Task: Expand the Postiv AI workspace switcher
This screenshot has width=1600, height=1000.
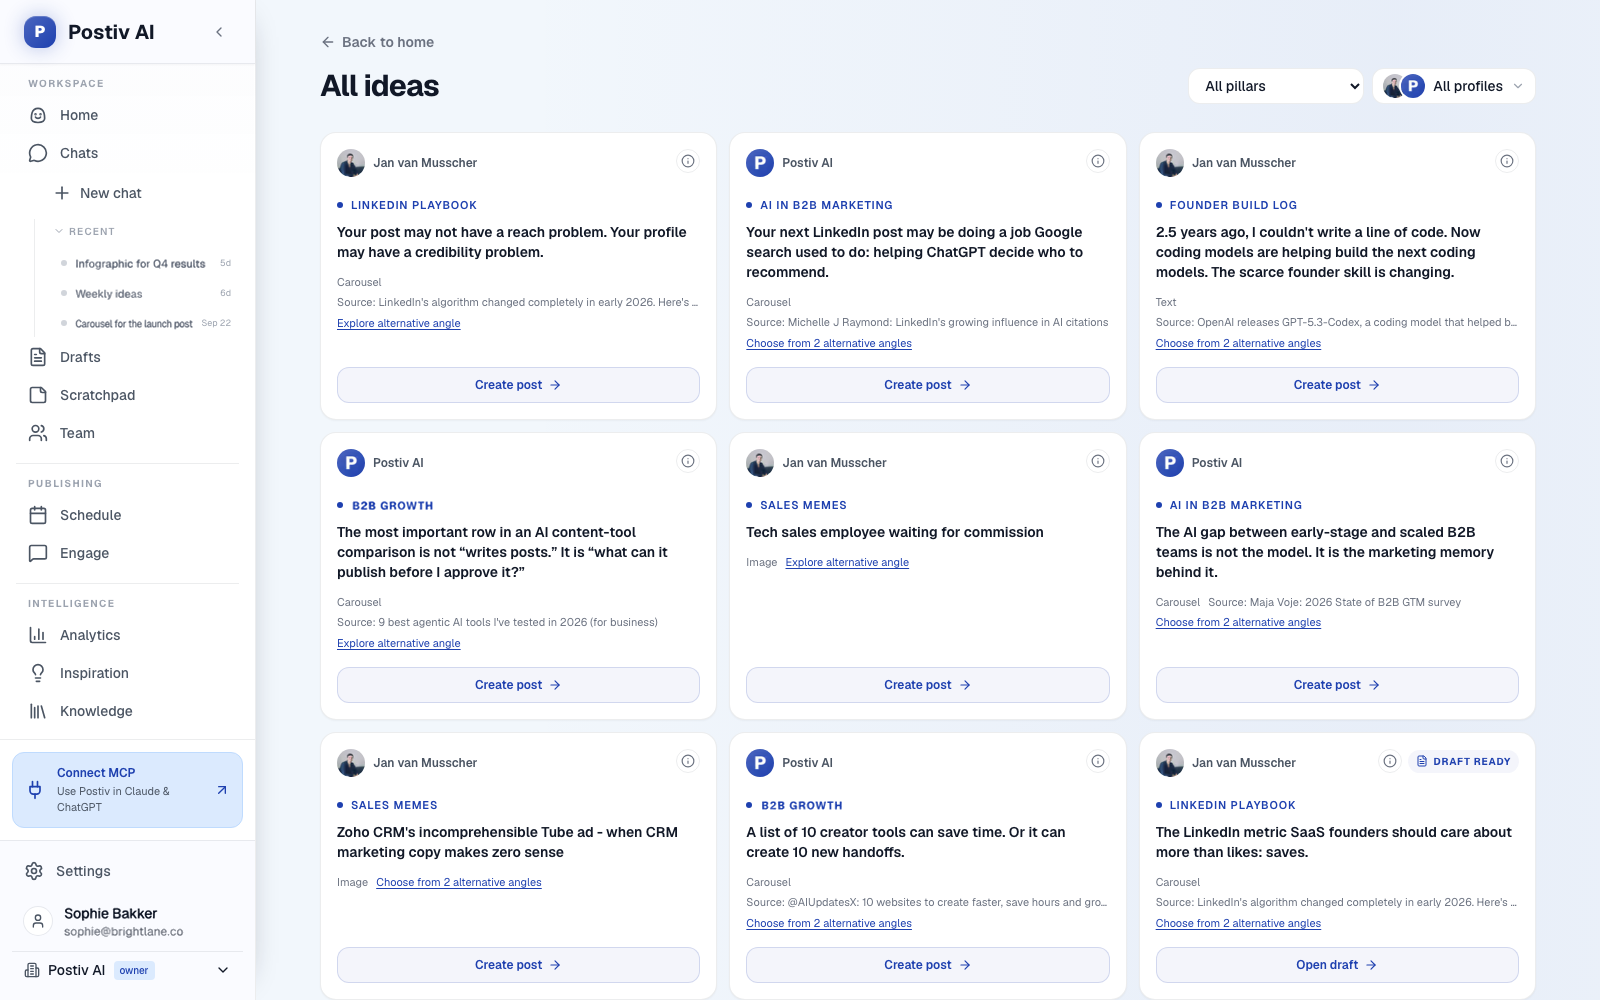Action: click(127, 970)
